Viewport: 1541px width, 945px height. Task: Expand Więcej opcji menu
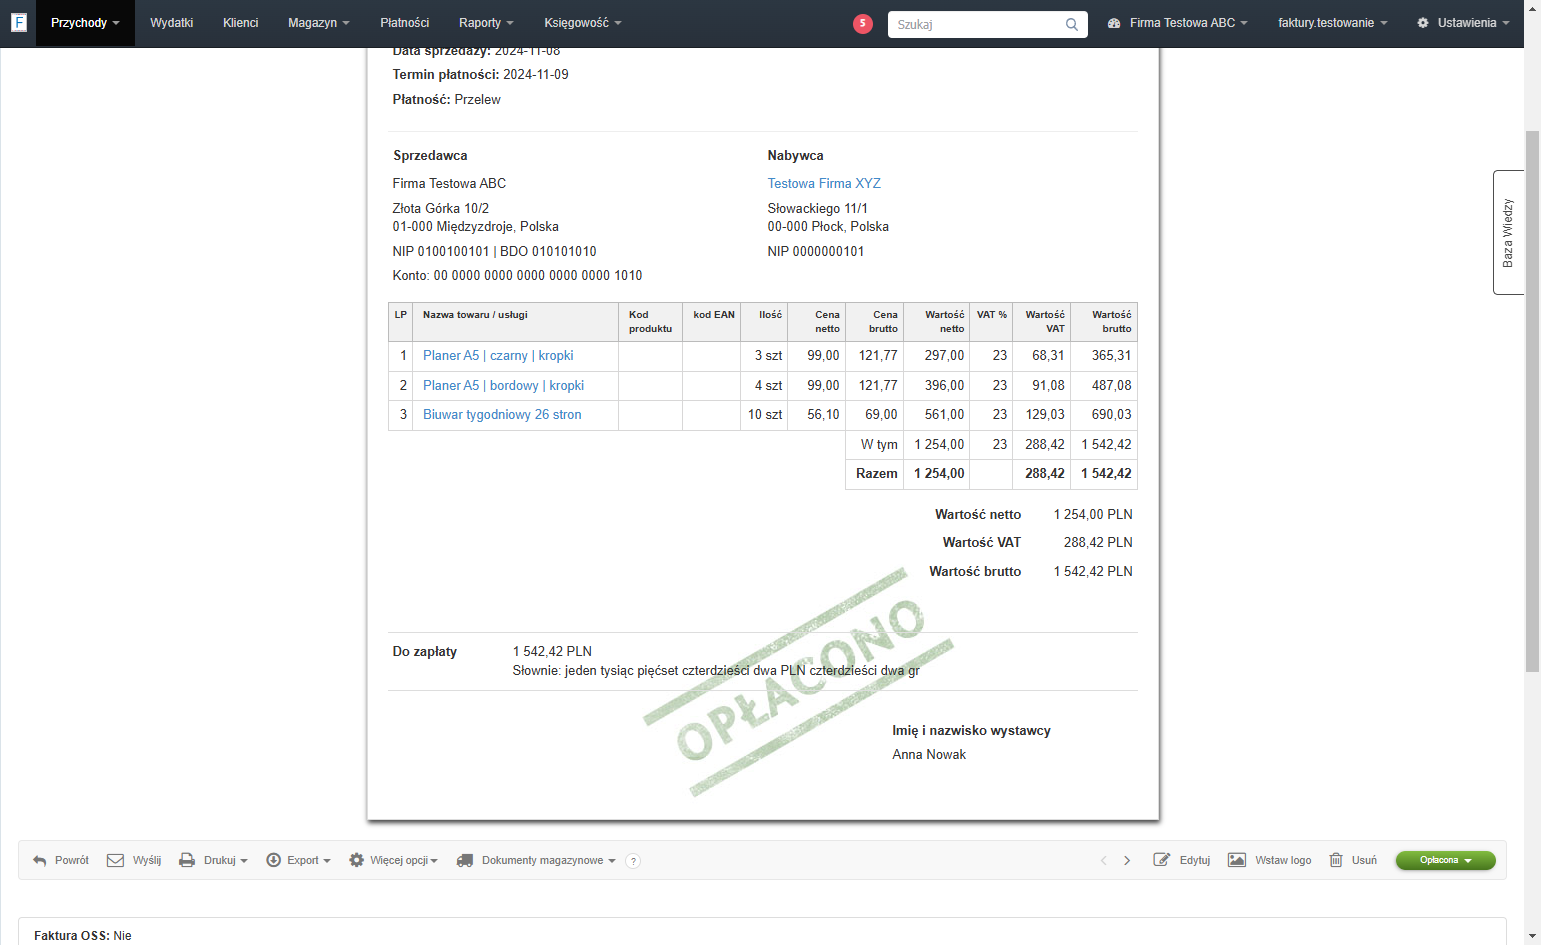[393, 860]
